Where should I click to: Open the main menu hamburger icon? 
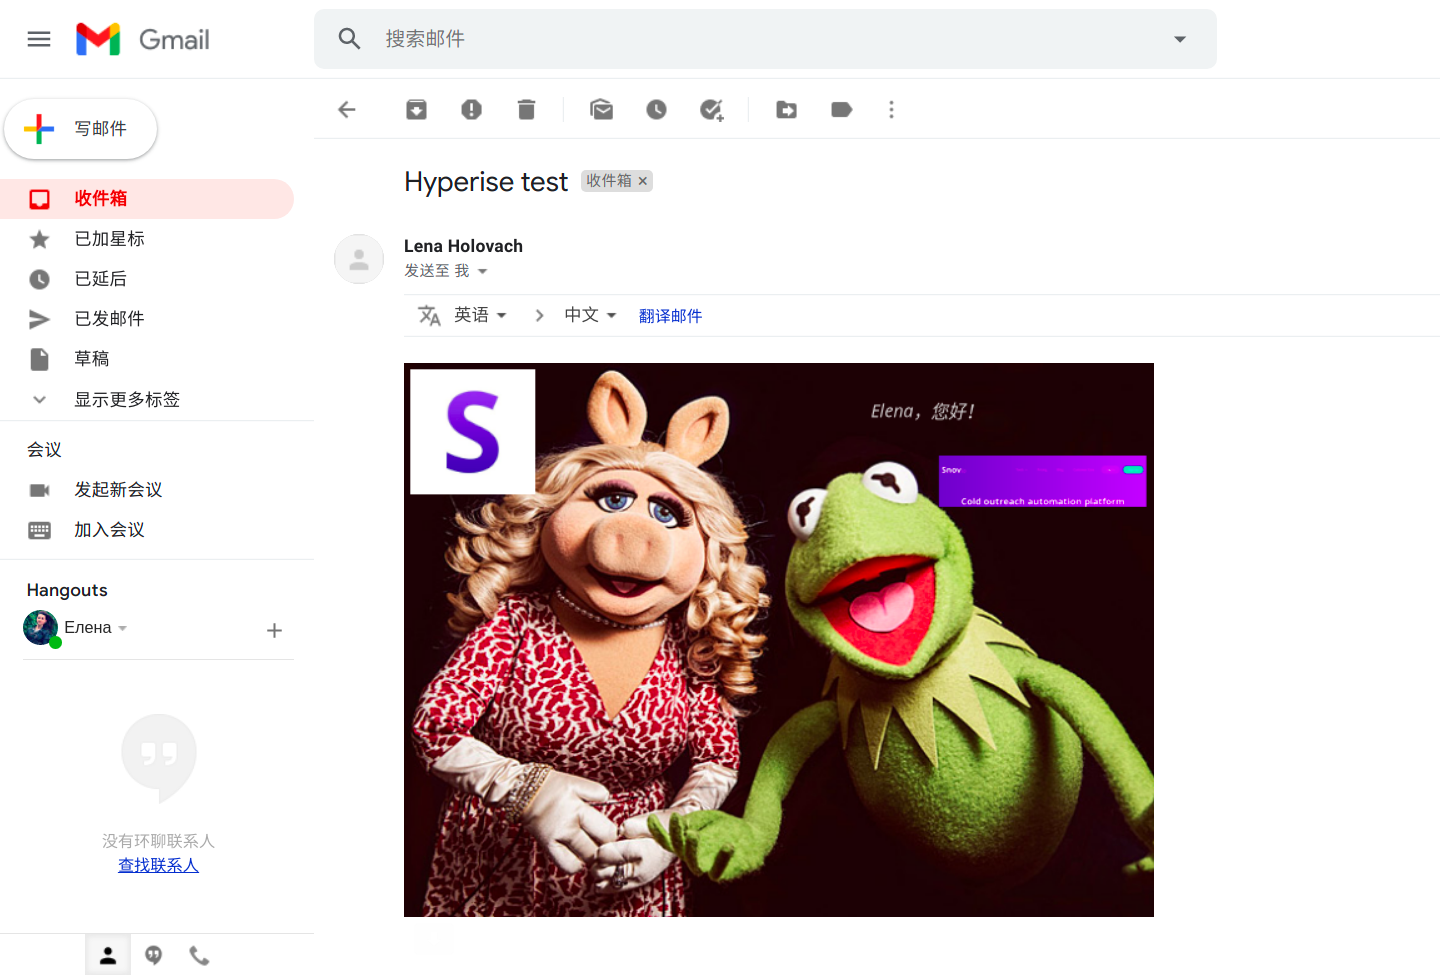pos(39,39)
